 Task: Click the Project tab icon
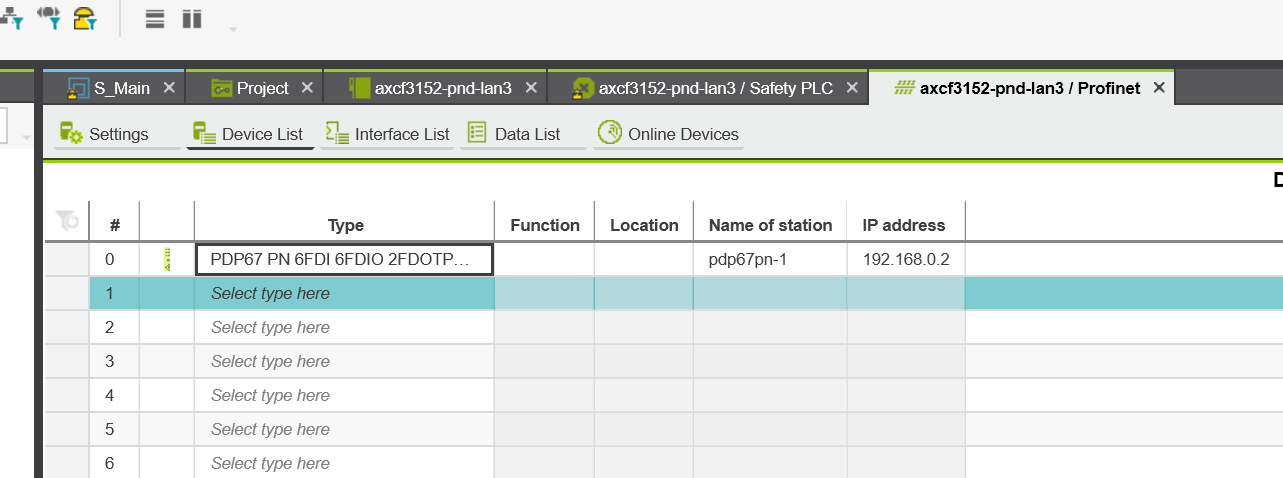(222, 89)
